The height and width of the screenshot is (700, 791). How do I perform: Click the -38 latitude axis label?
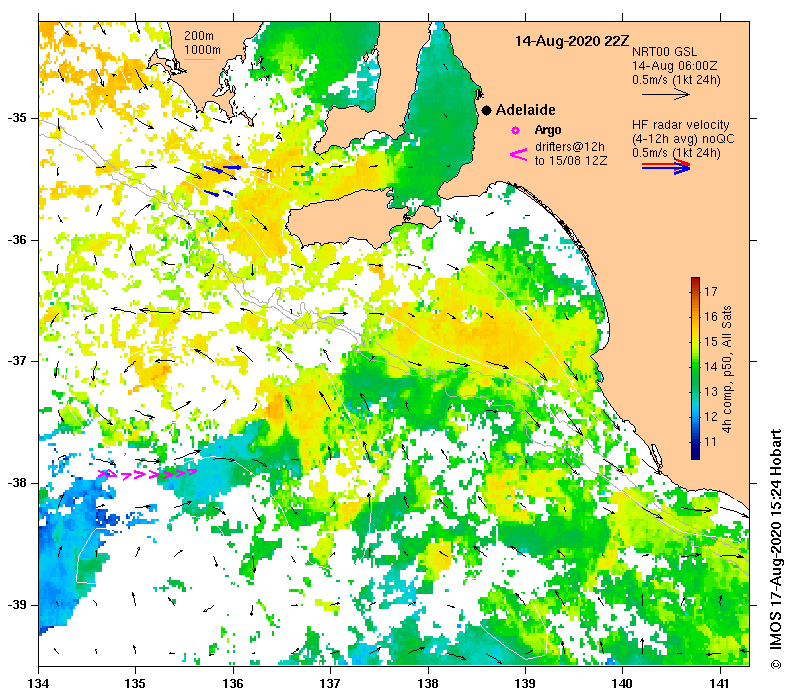(x=17, y=483)
